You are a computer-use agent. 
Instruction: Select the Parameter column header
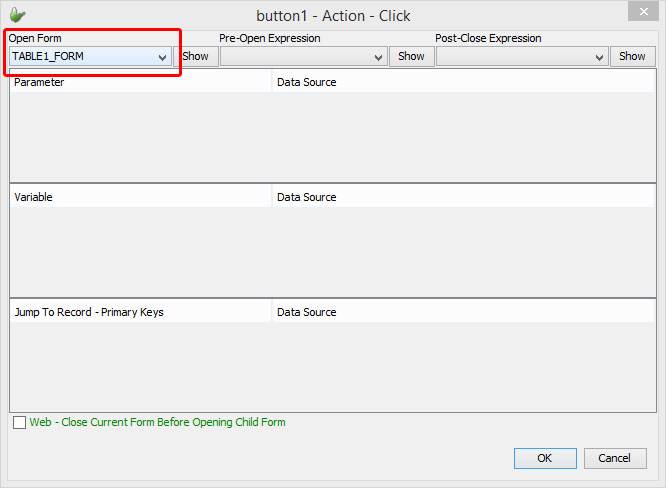(140, 82)
